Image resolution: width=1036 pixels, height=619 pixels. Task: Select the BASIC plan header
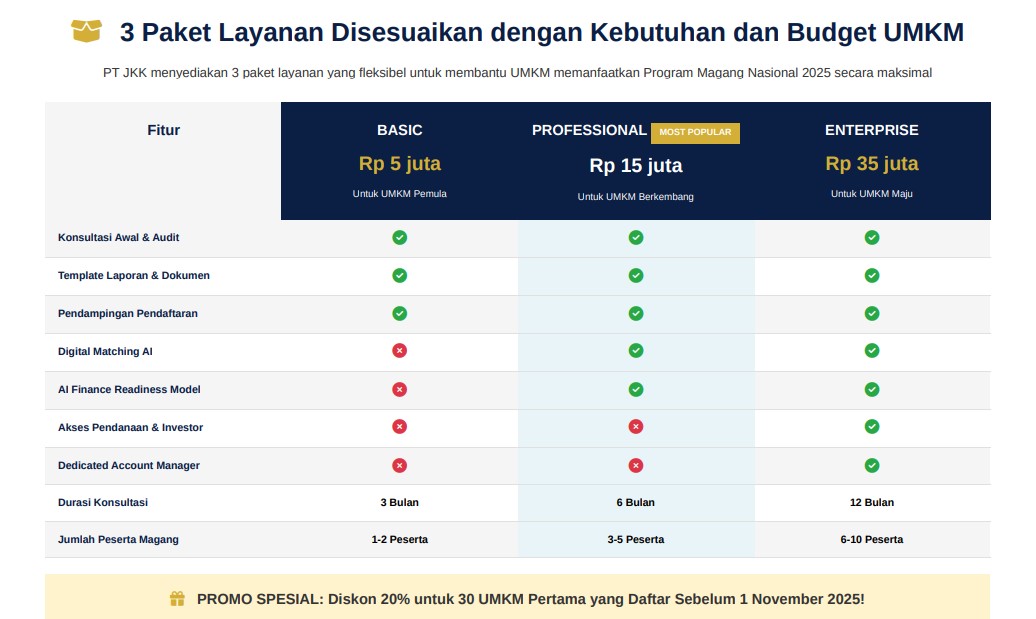(399, 130)
